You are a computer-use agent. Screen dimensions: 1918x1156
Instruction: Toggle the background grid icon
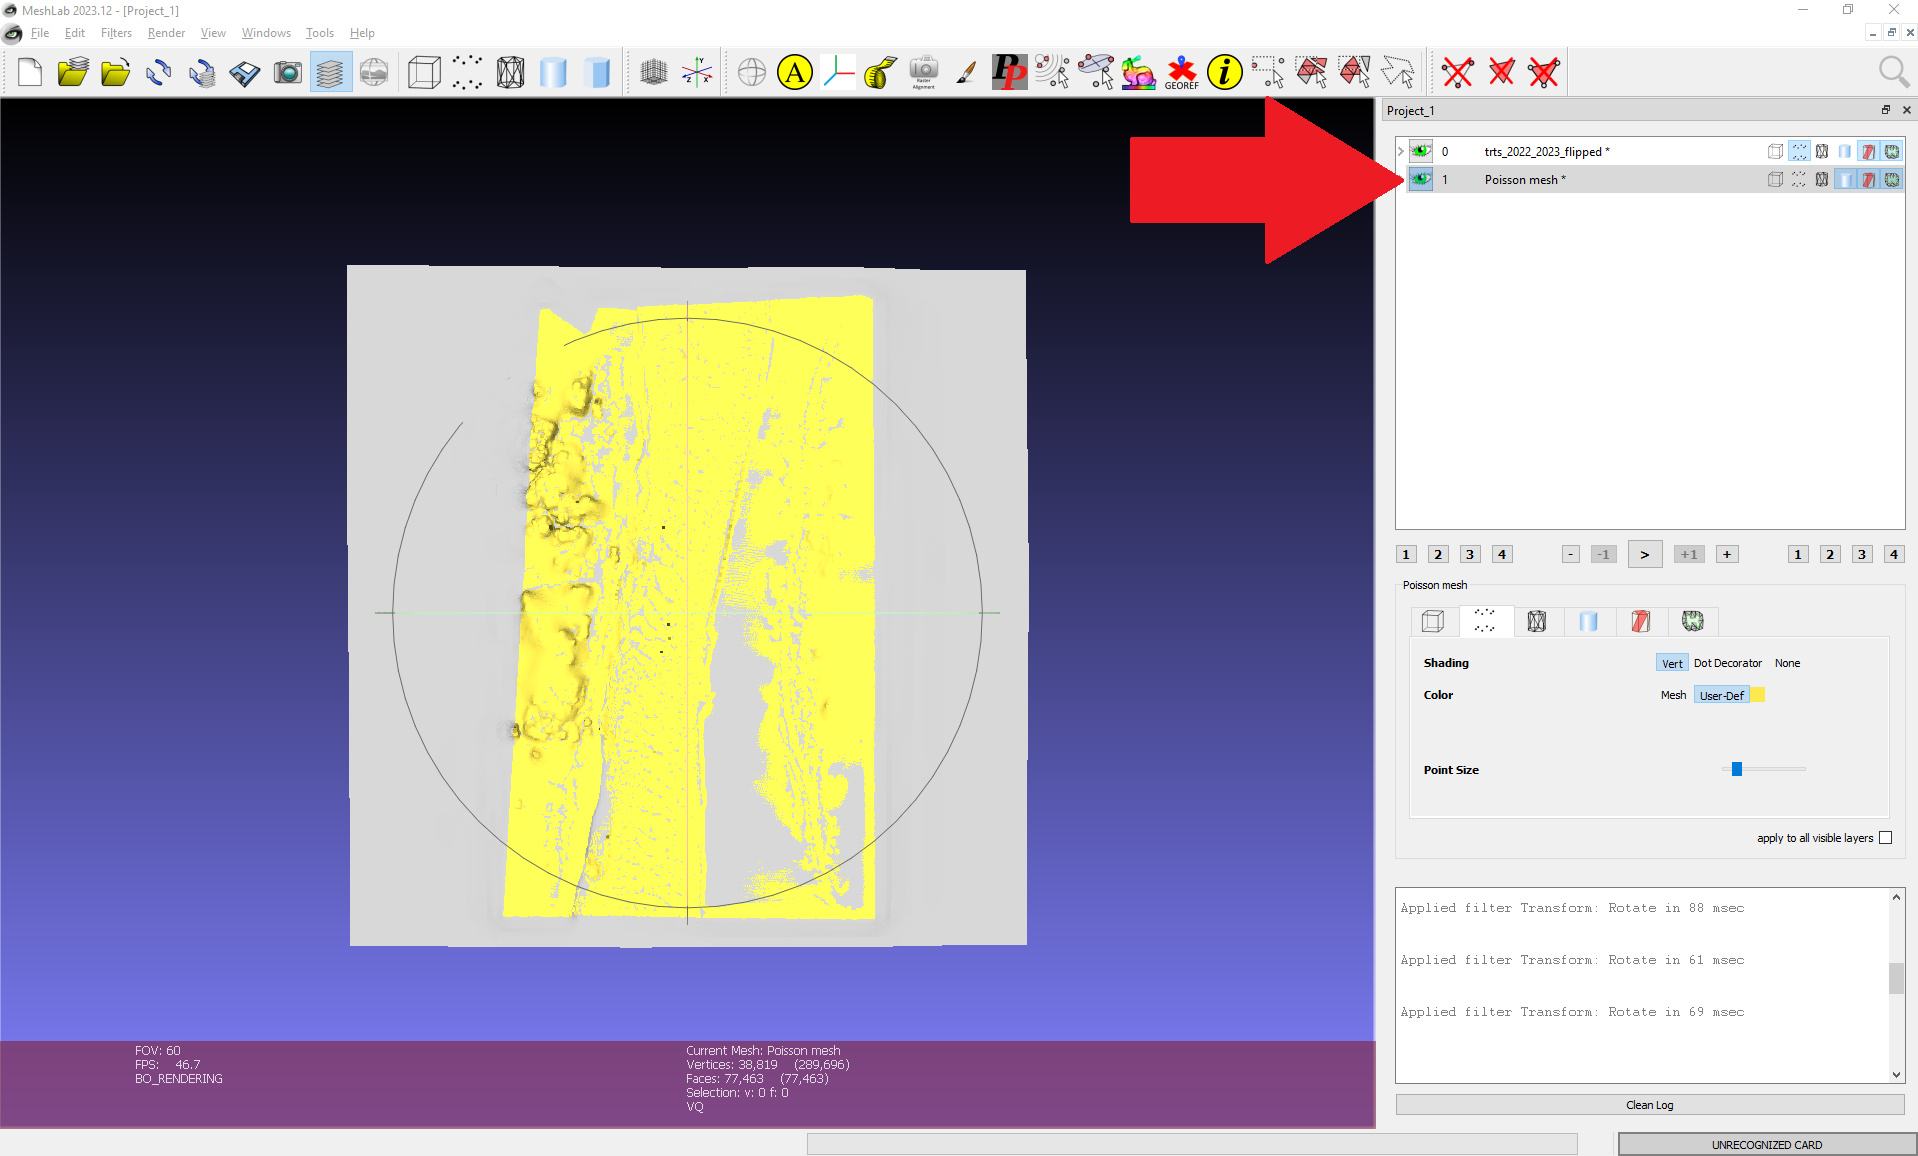pyautogui.click(x=654, y=72)
